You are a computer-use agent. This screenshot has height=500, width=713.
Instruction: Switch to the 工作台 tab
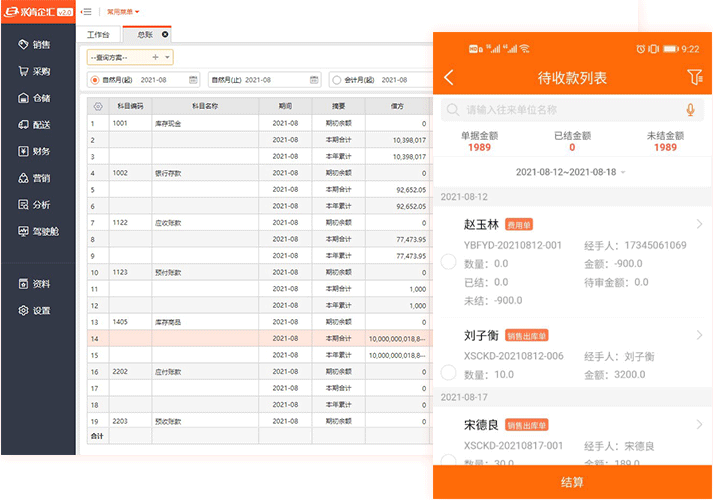[x=97, y=34]
